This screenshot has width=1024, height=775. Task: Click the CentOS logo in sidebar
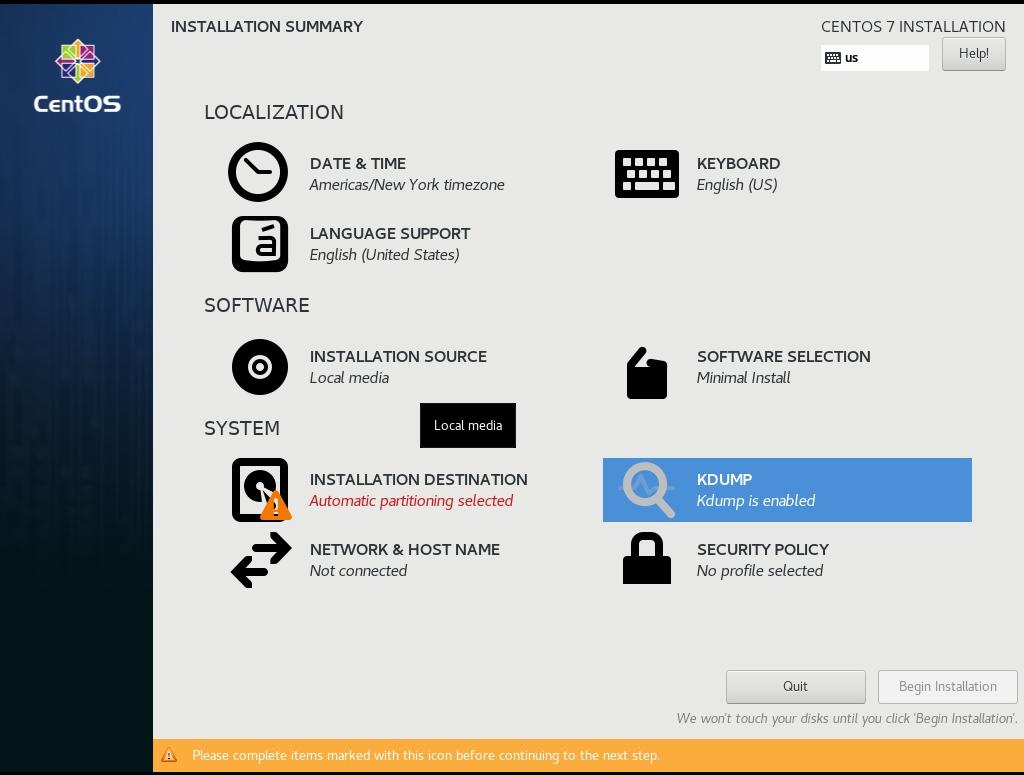point(76,75)
